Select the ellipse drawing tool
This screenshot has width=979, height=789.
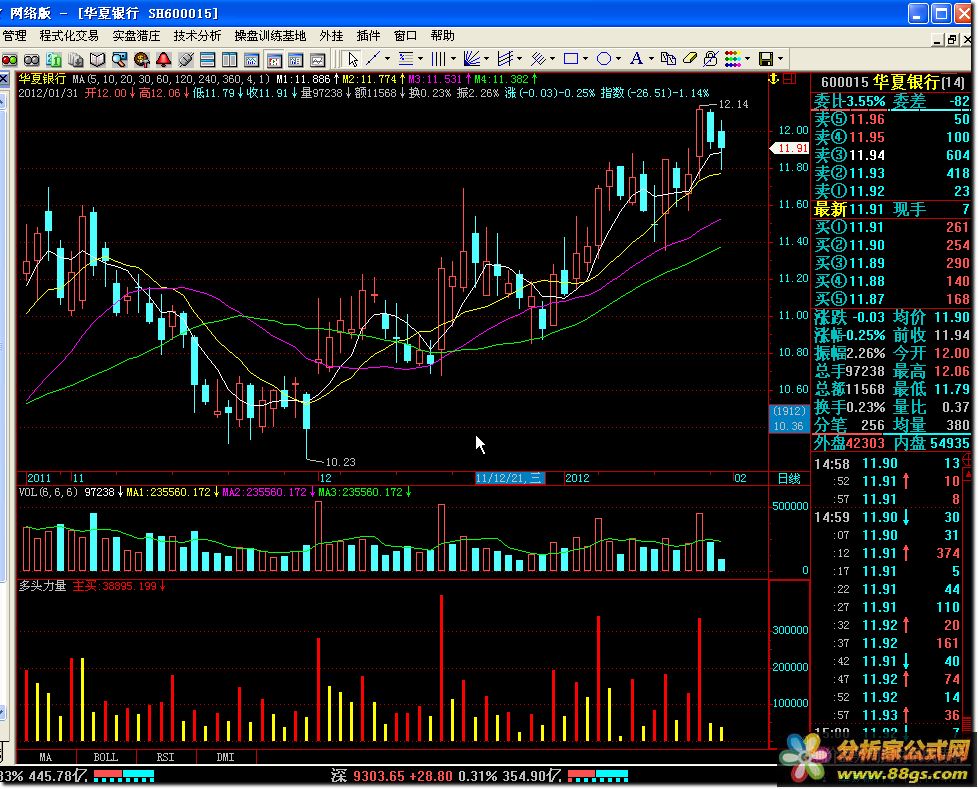coord(604,59)
